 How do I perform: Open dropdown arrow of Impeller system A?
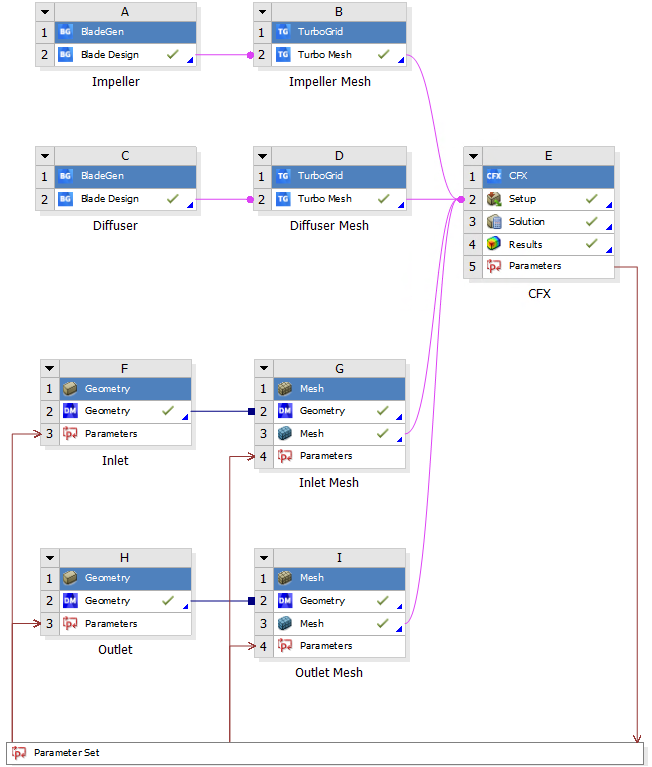click(x=45, y=11)
